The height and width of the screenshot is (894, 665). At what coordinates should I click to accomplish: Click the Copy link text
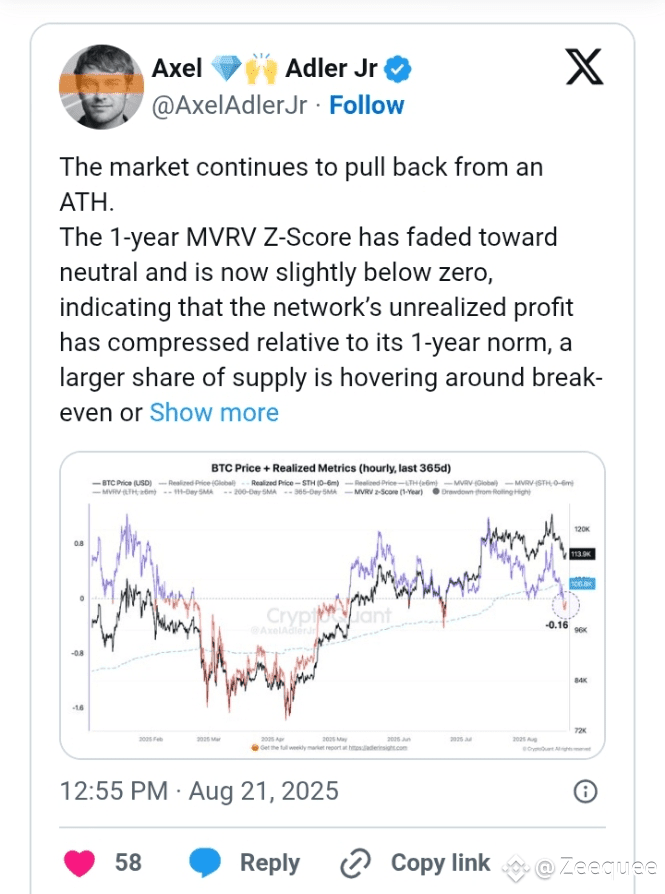point(440,863)
